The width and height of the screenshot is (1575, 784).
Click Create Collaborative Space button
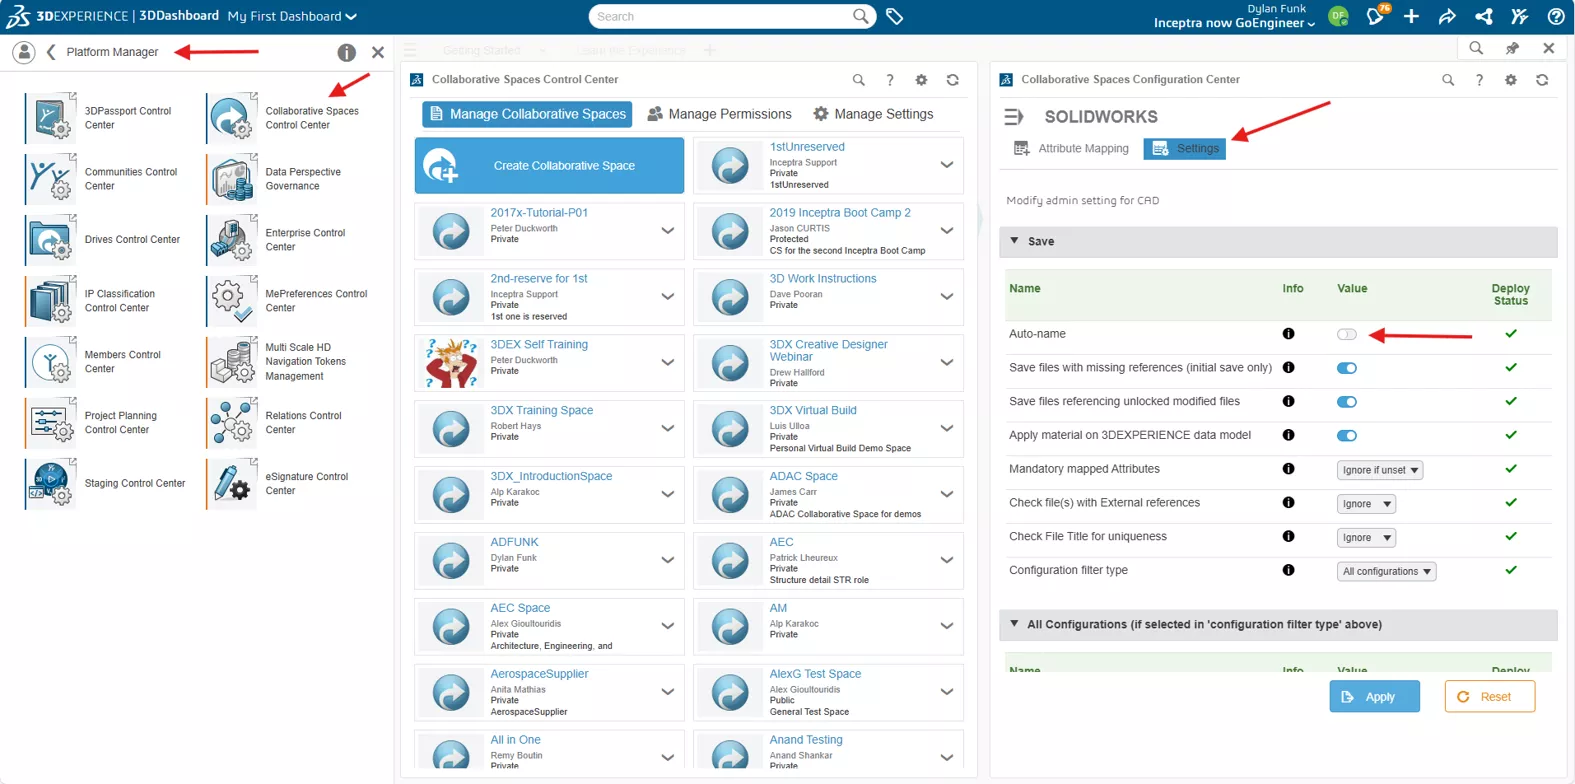pyautogui.click(x=549, y=166)
